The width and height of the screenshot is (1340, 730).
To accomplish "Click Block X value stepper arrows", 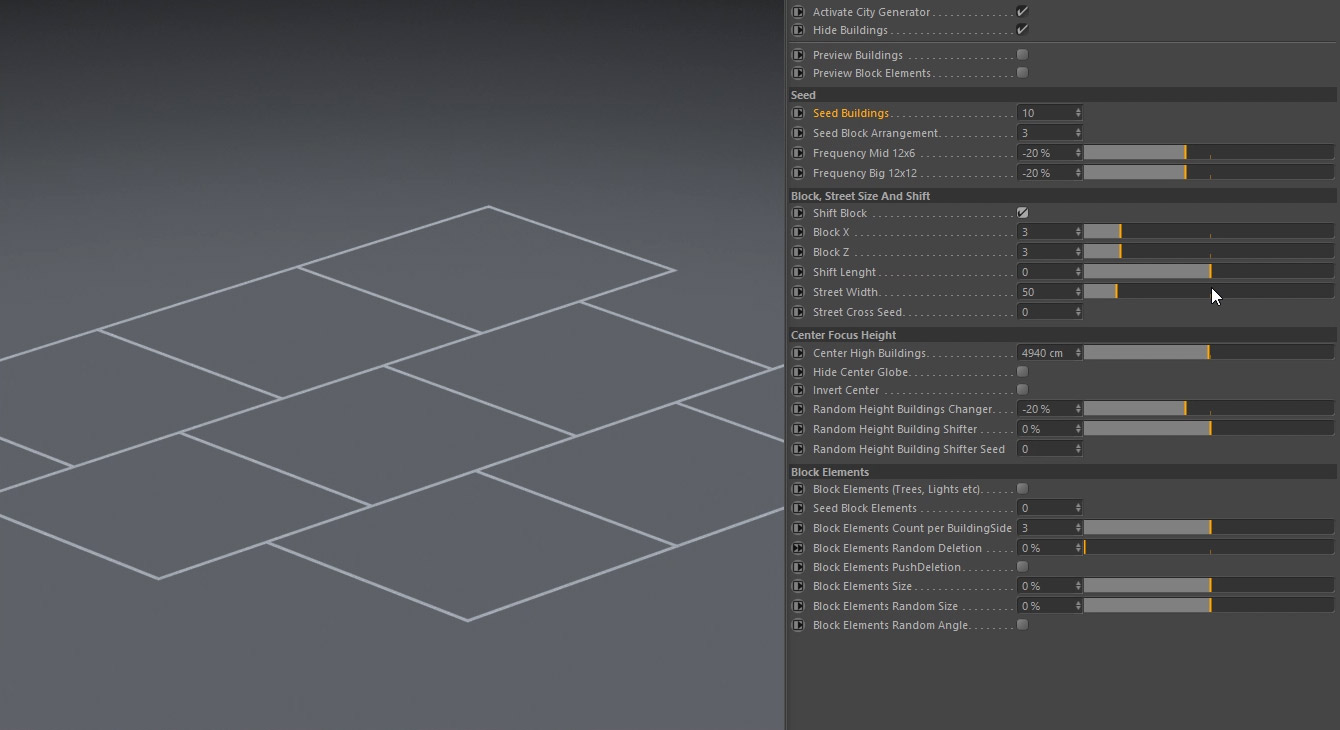I will [x=1078, y=232].
